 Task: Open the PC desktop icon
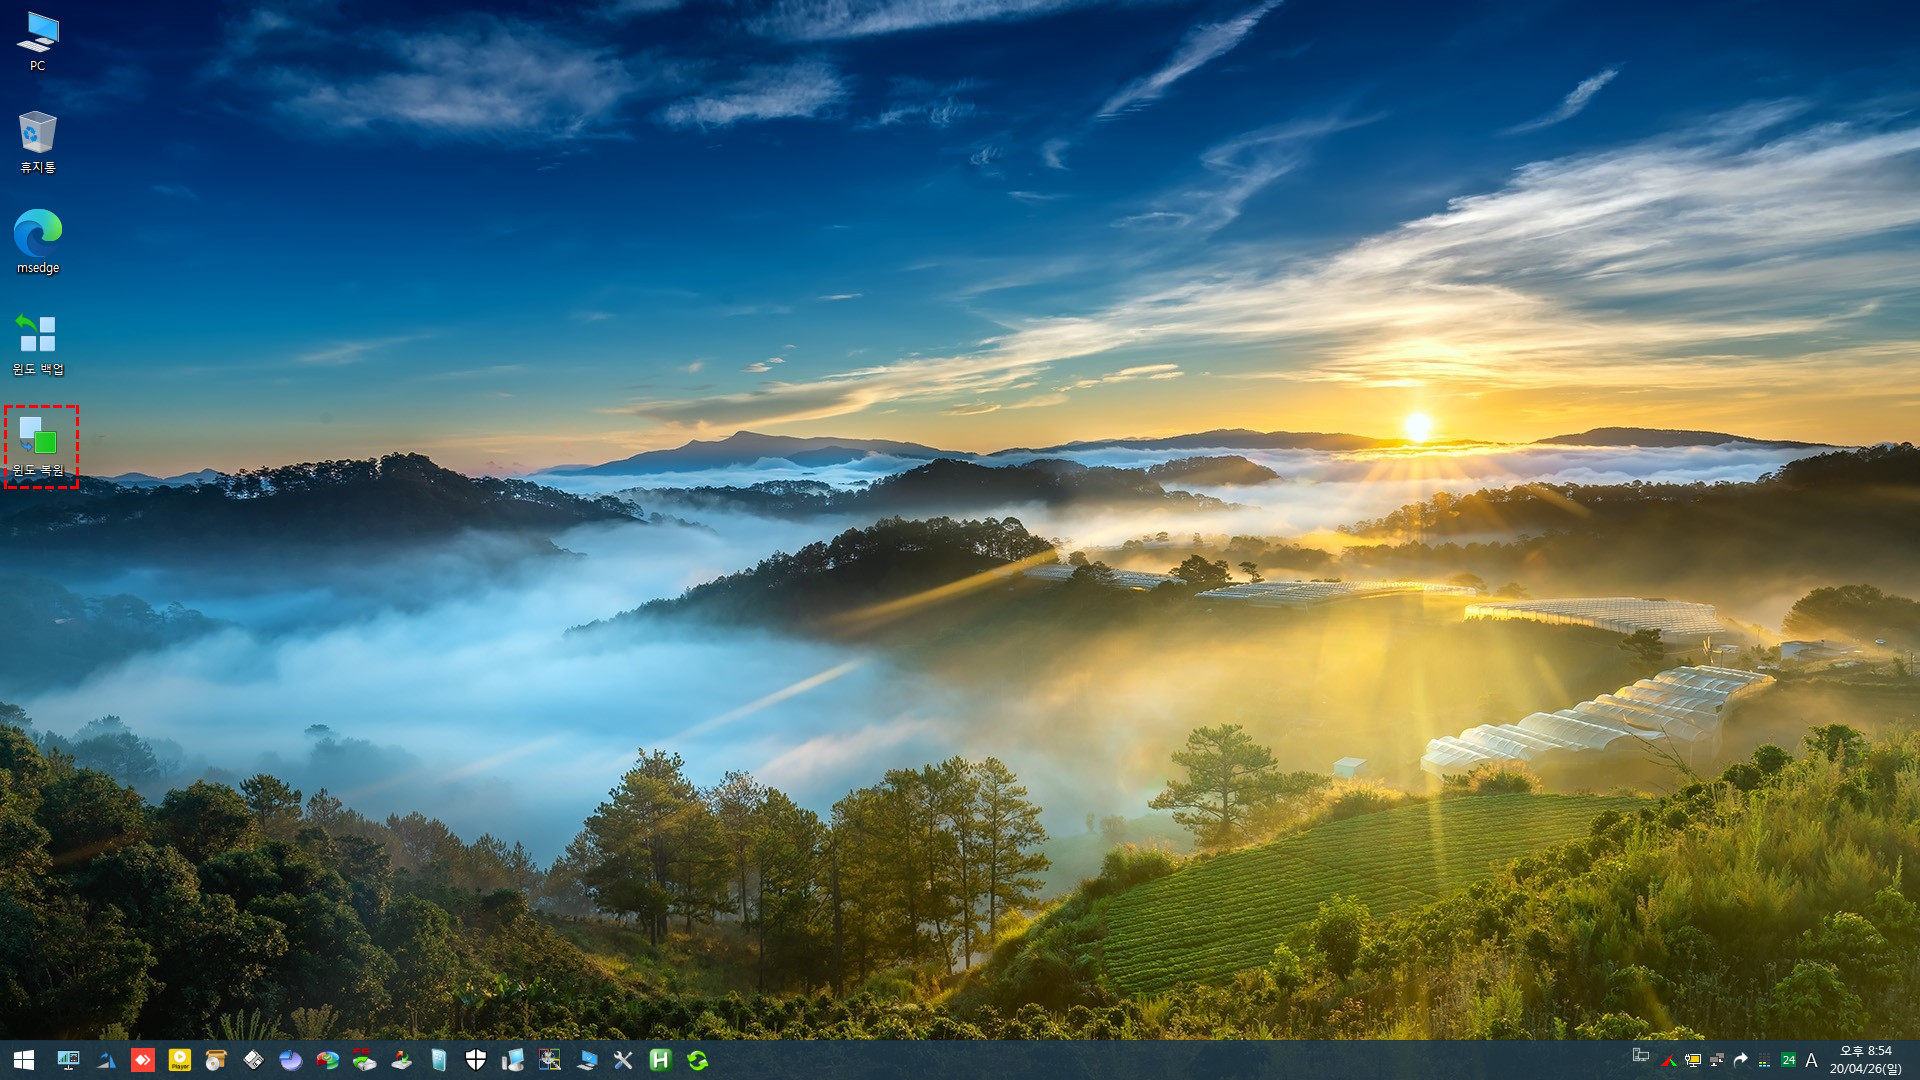point(38,41)
